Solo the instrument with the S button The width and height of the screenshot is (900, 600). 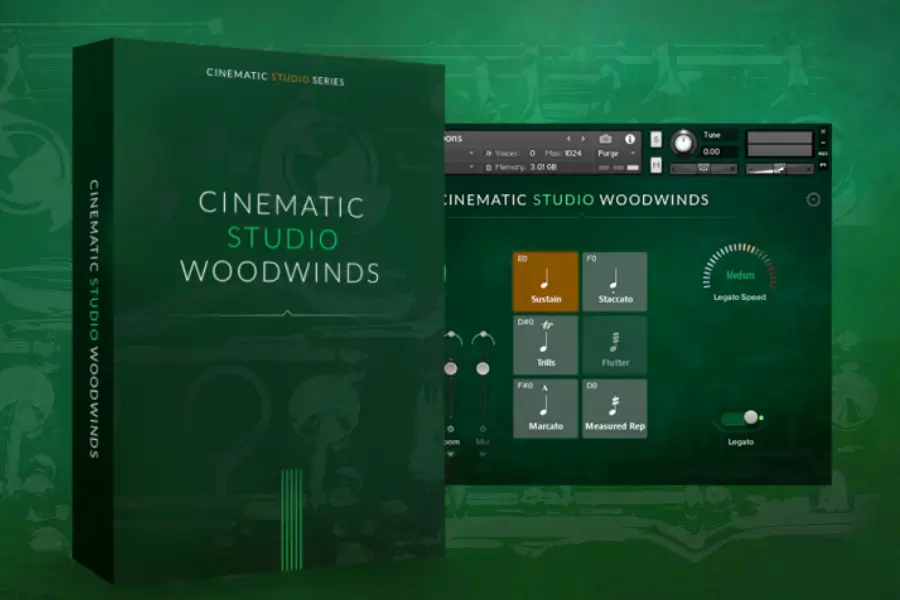point(656,140)
